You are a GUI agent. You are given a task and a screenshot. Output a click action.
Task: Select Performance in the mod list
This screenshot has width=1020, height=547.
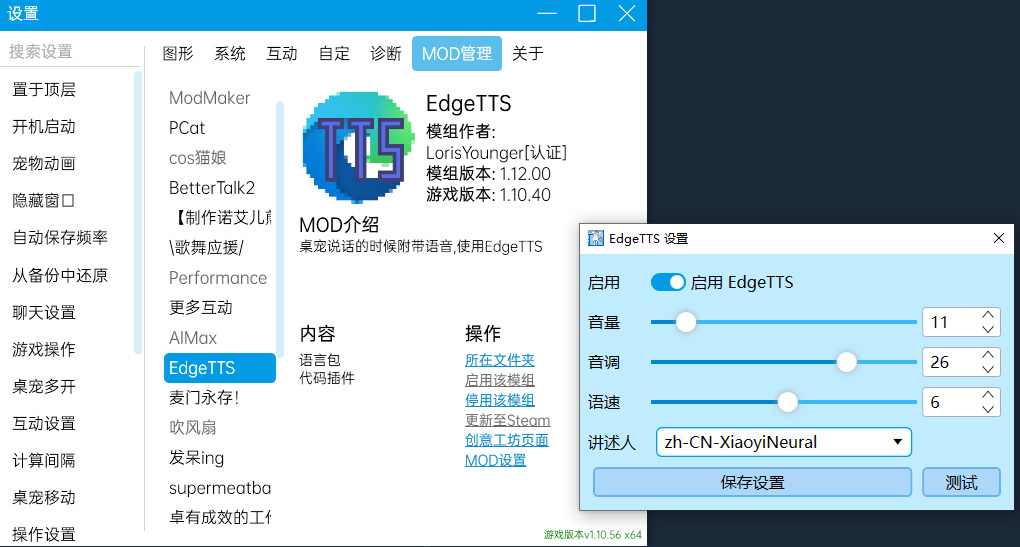(x=220, y=278)
